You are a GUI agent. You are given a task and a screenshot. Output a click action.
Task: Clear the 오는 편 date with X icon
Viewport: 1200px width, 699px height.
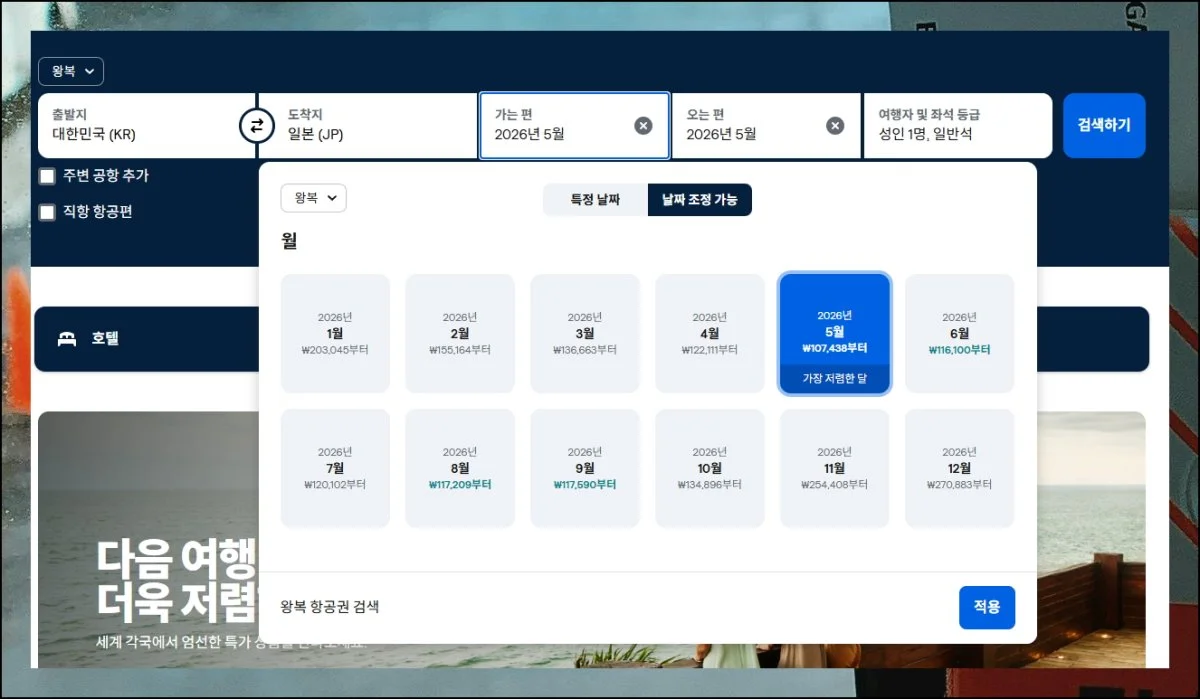click(835, 126)
